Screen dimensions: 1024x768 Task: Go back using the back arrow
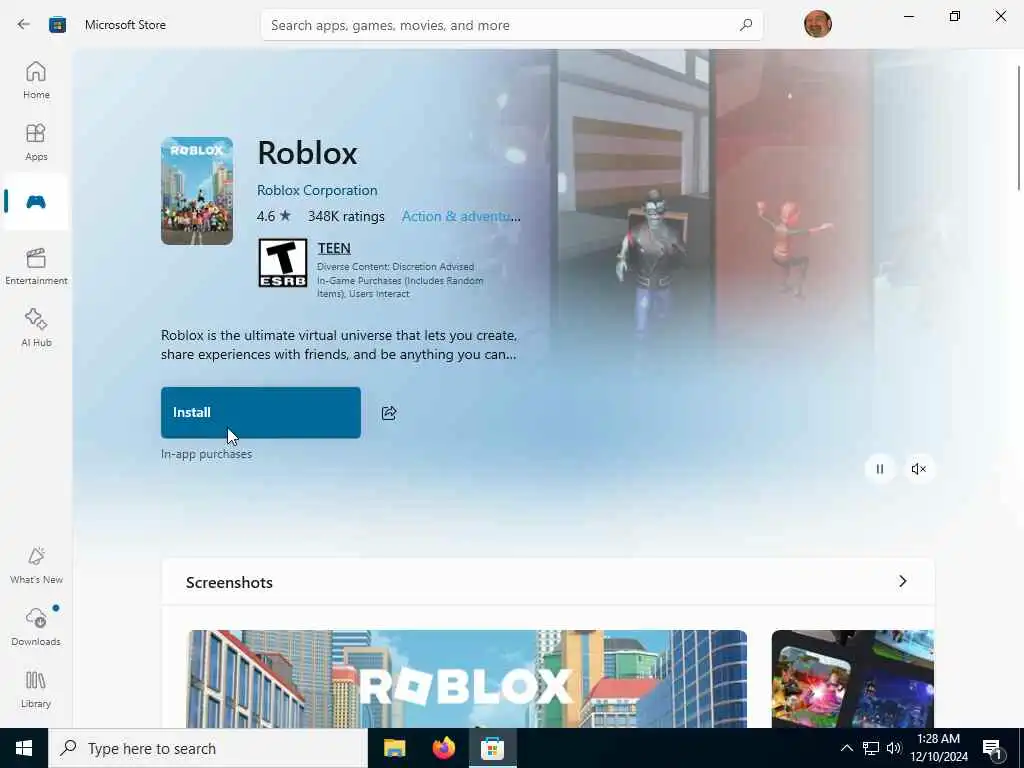pos(24,25)
